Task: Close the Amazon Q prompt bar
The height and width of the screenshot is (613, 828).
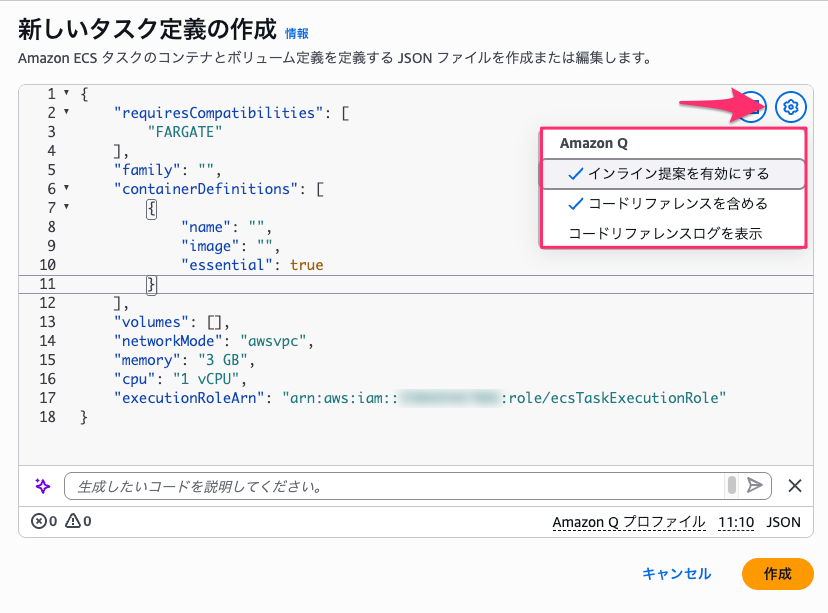Action: (795, 485)
